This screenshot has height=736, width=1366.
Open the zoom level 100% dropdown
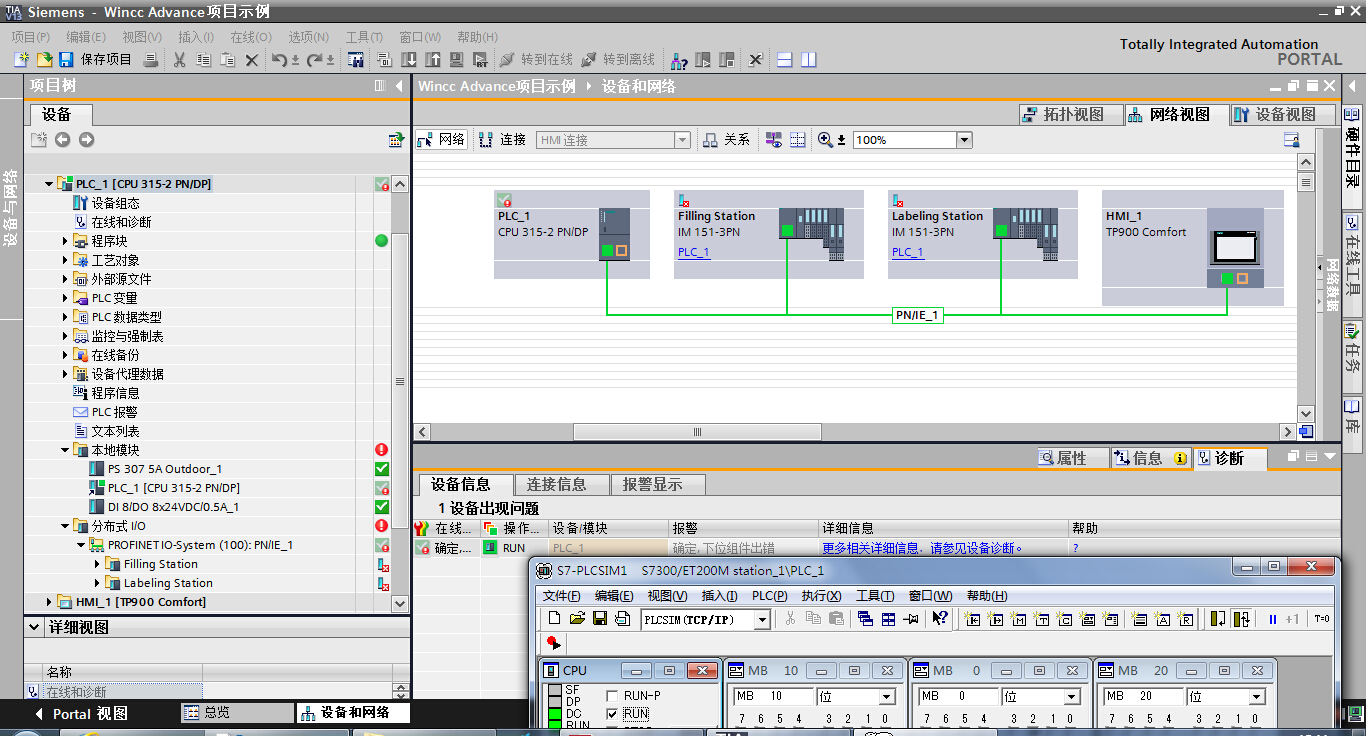964,140
